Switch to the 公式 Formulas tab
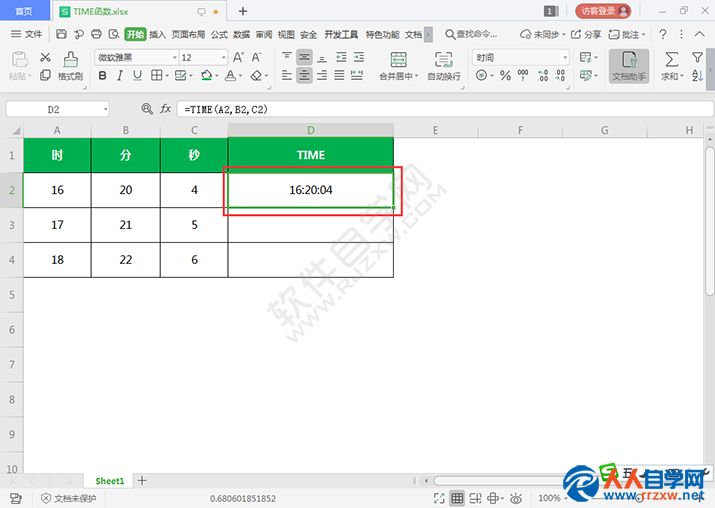Image resolution: width=715 pixels, height=508 pixels. (x=219, y=35)
